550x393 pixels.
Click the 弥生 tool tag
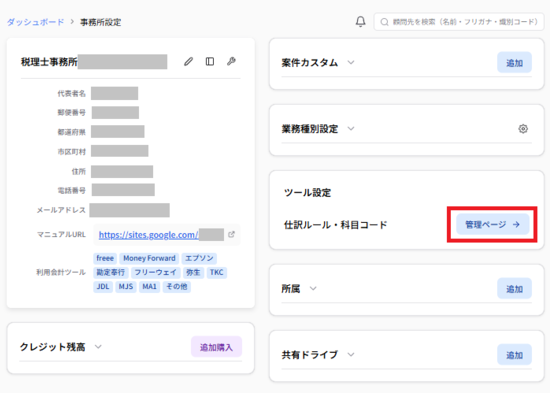point(193,273)
